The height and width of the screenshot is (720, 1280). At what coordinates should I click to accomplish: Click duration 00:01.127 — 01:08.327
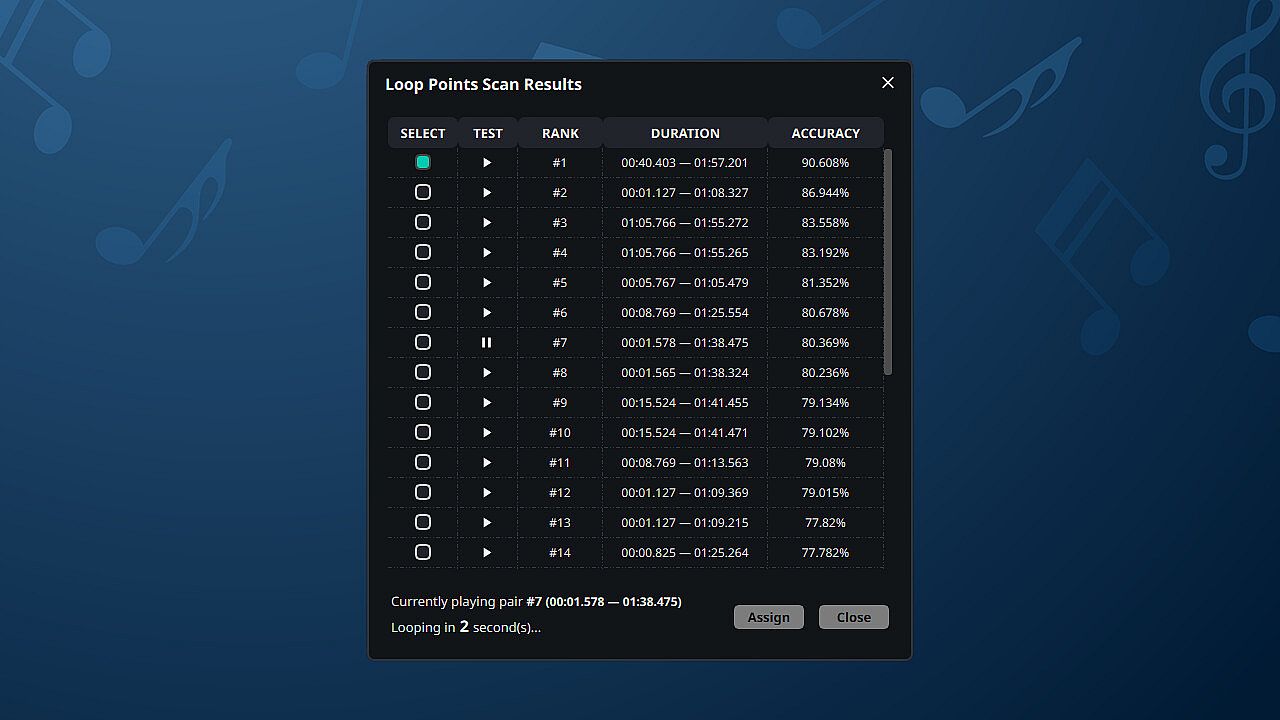(x=685, y=192)
